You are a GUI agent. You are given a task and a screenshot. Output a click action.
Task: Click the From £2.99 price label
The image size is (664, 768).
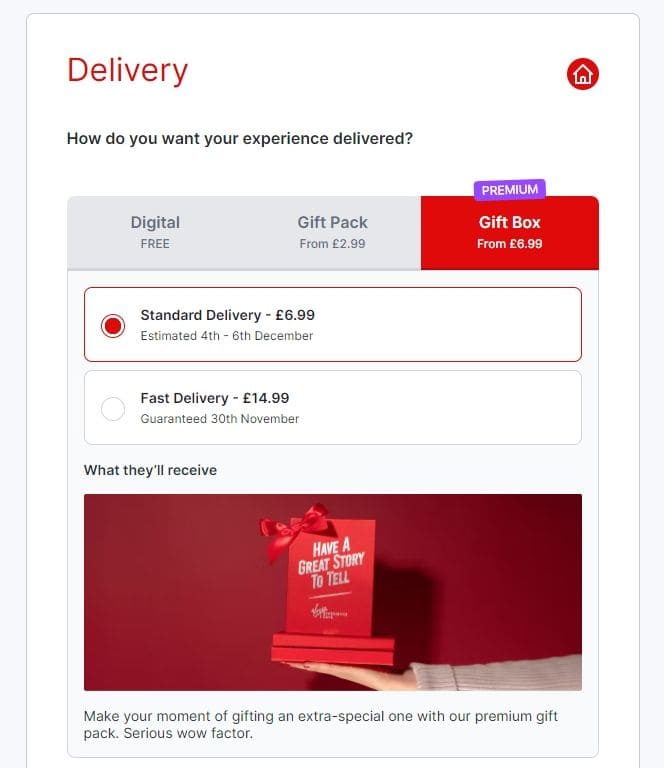click(332, 244)
